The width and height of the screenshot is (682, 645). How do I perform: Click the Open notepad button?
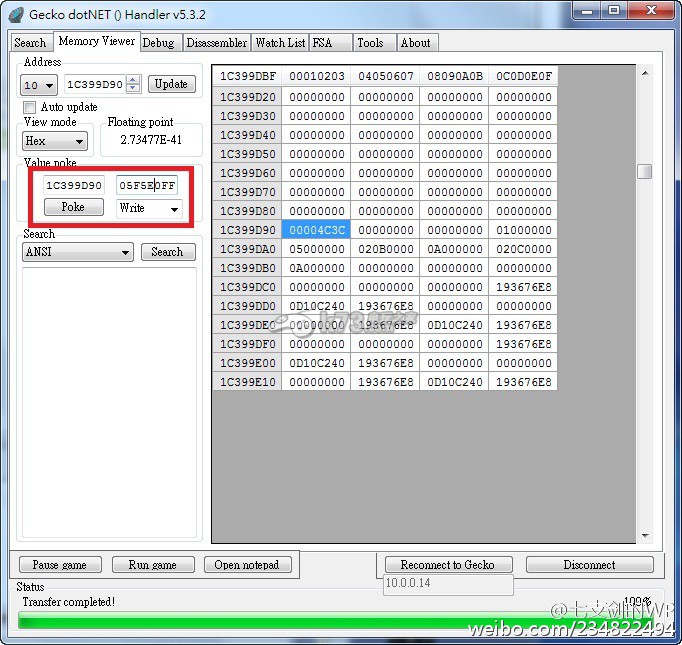pos(247,565)
